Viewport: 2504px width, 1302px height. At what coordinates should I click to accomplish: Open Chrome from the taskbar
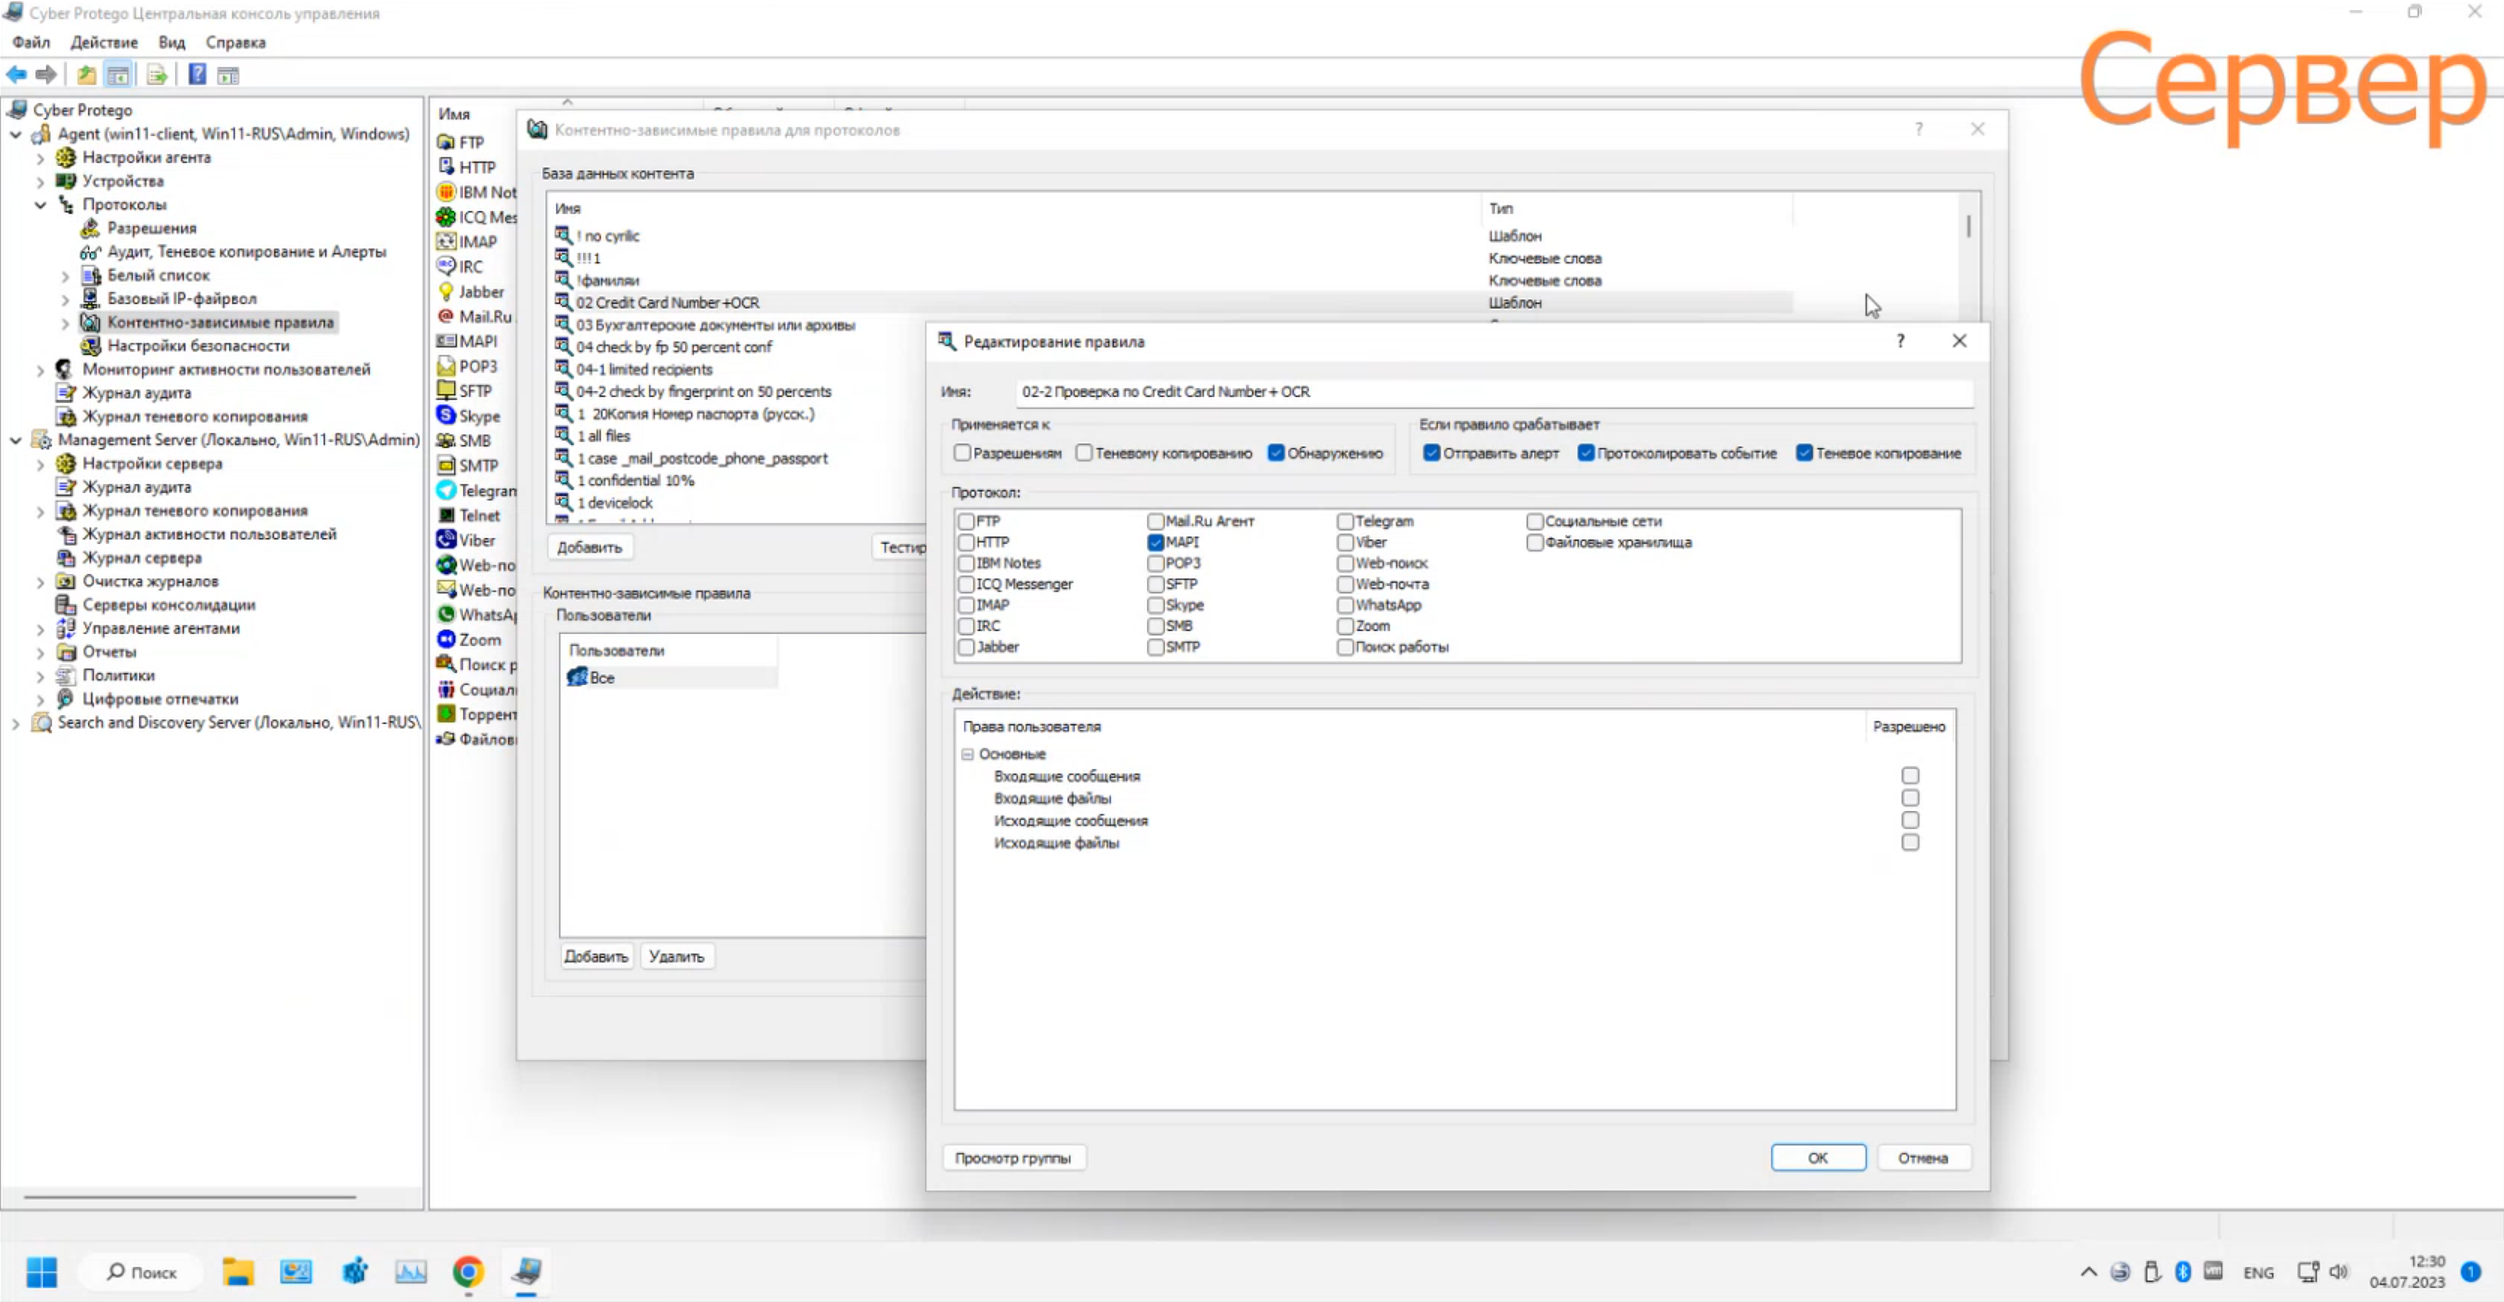(x=468, y=1272)
